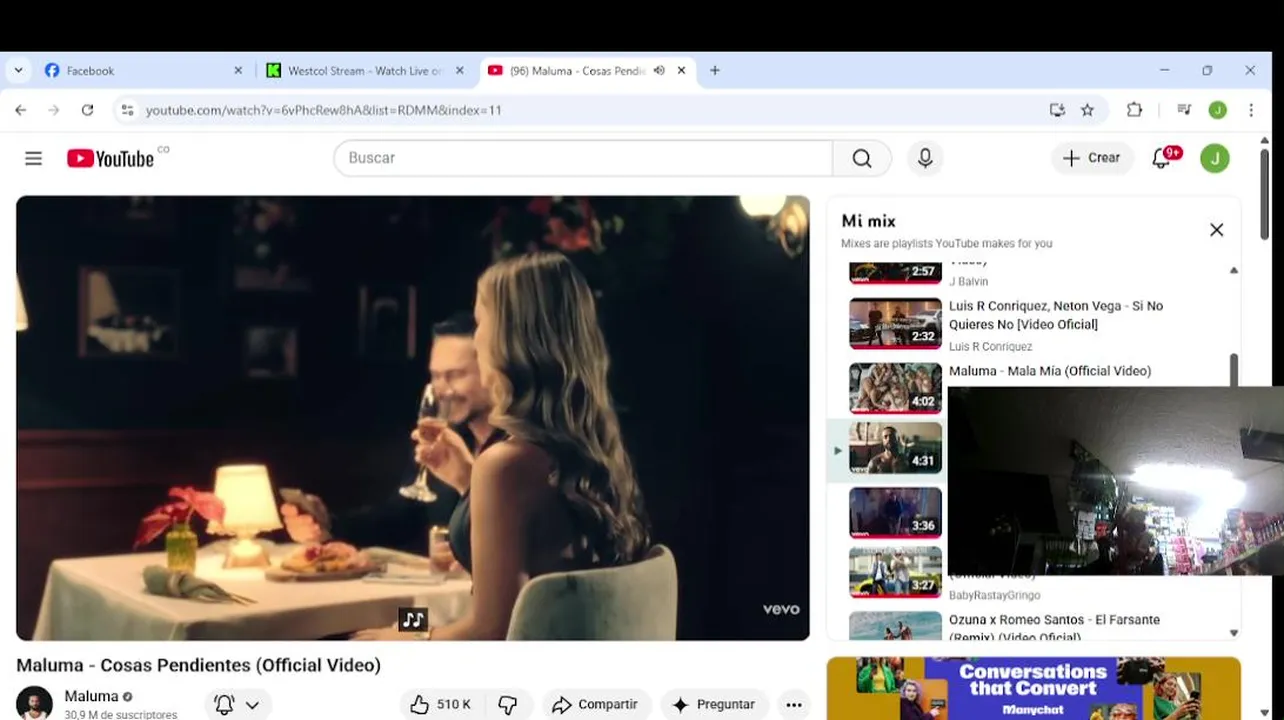Click the Compartir share button
The height and width of the screenshot is (720, 1284).
point(596,705)
